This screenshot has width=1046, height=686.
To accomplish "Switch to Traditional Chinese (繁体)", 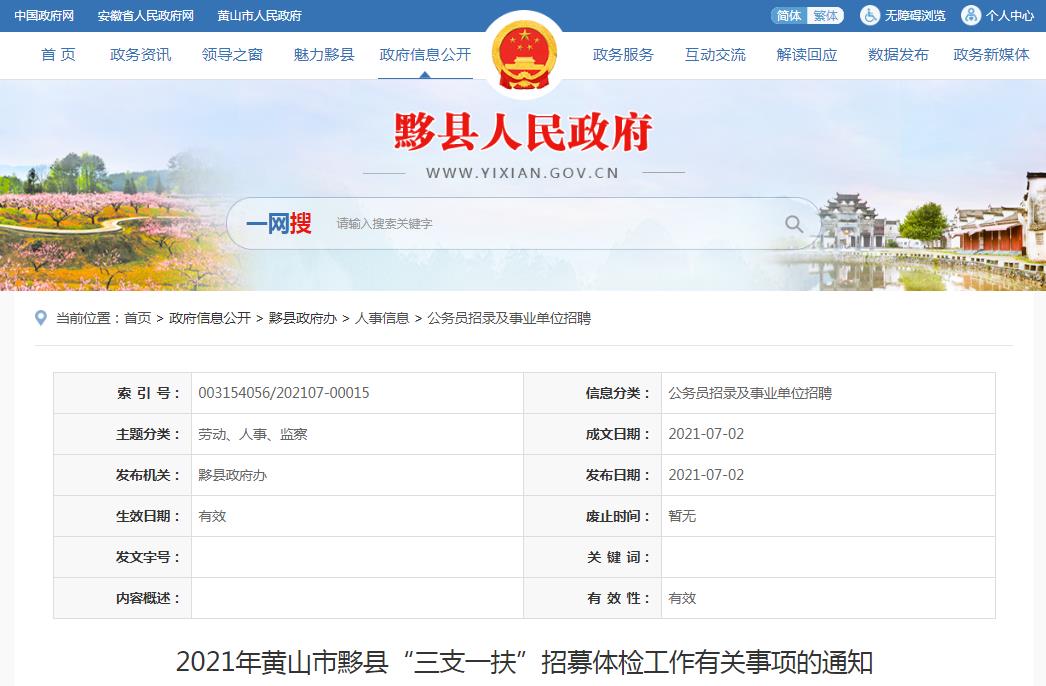I will [x=826, y=15].
